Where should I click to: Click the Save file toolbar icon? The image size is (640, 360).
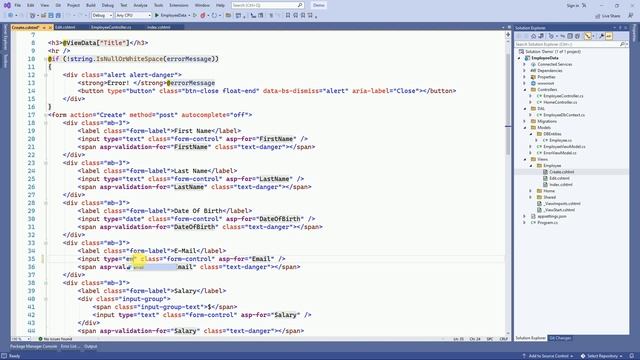click(51, 15)
